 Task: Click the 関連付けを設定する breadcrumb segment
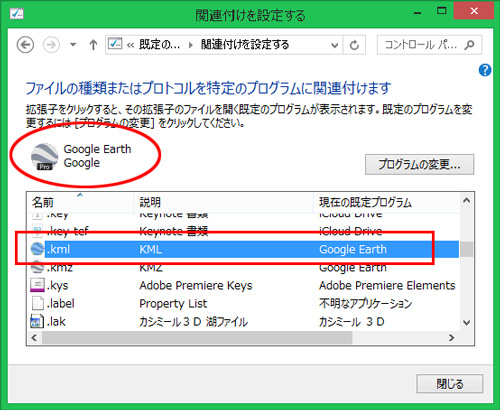point(245,45)
